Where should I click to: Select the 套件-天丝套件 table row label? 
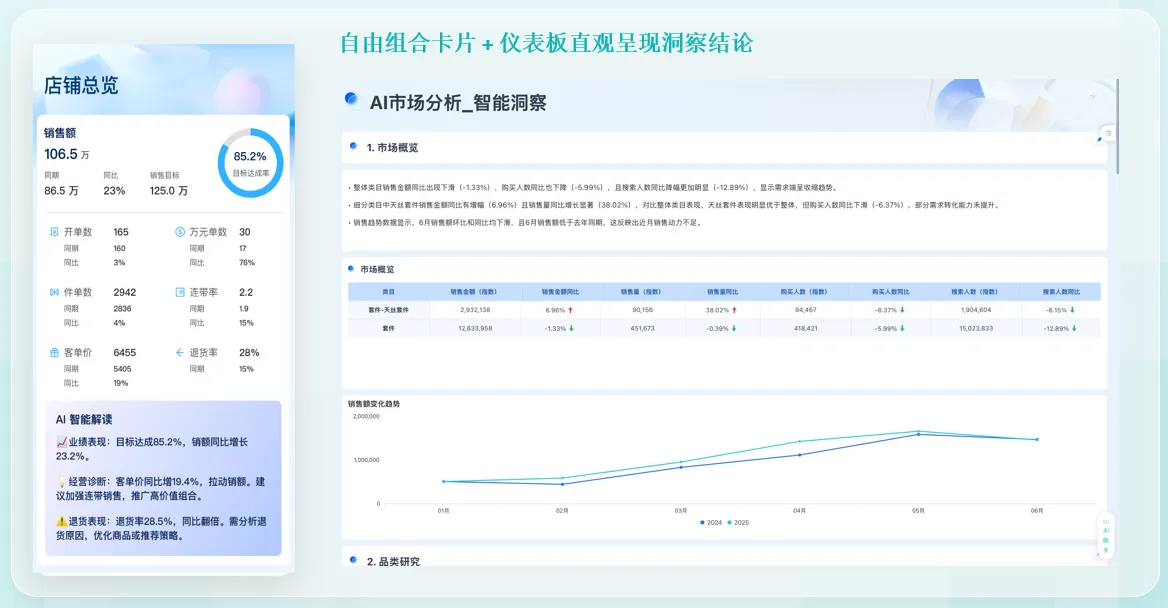coord(389,310)
